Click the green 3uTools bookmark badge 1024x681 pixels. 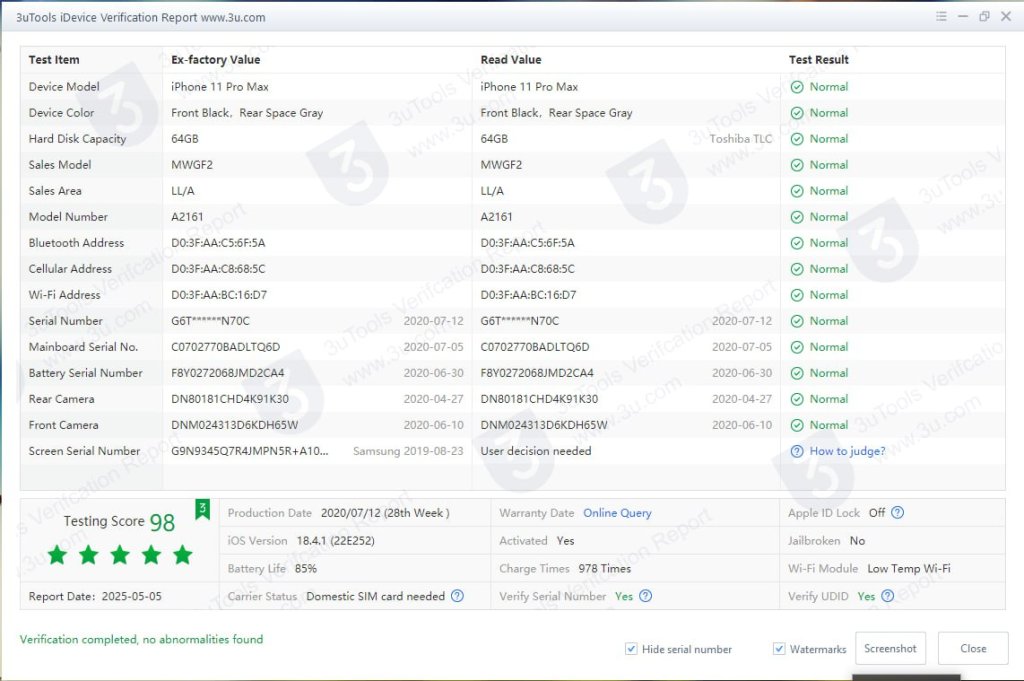click(202, 509)
